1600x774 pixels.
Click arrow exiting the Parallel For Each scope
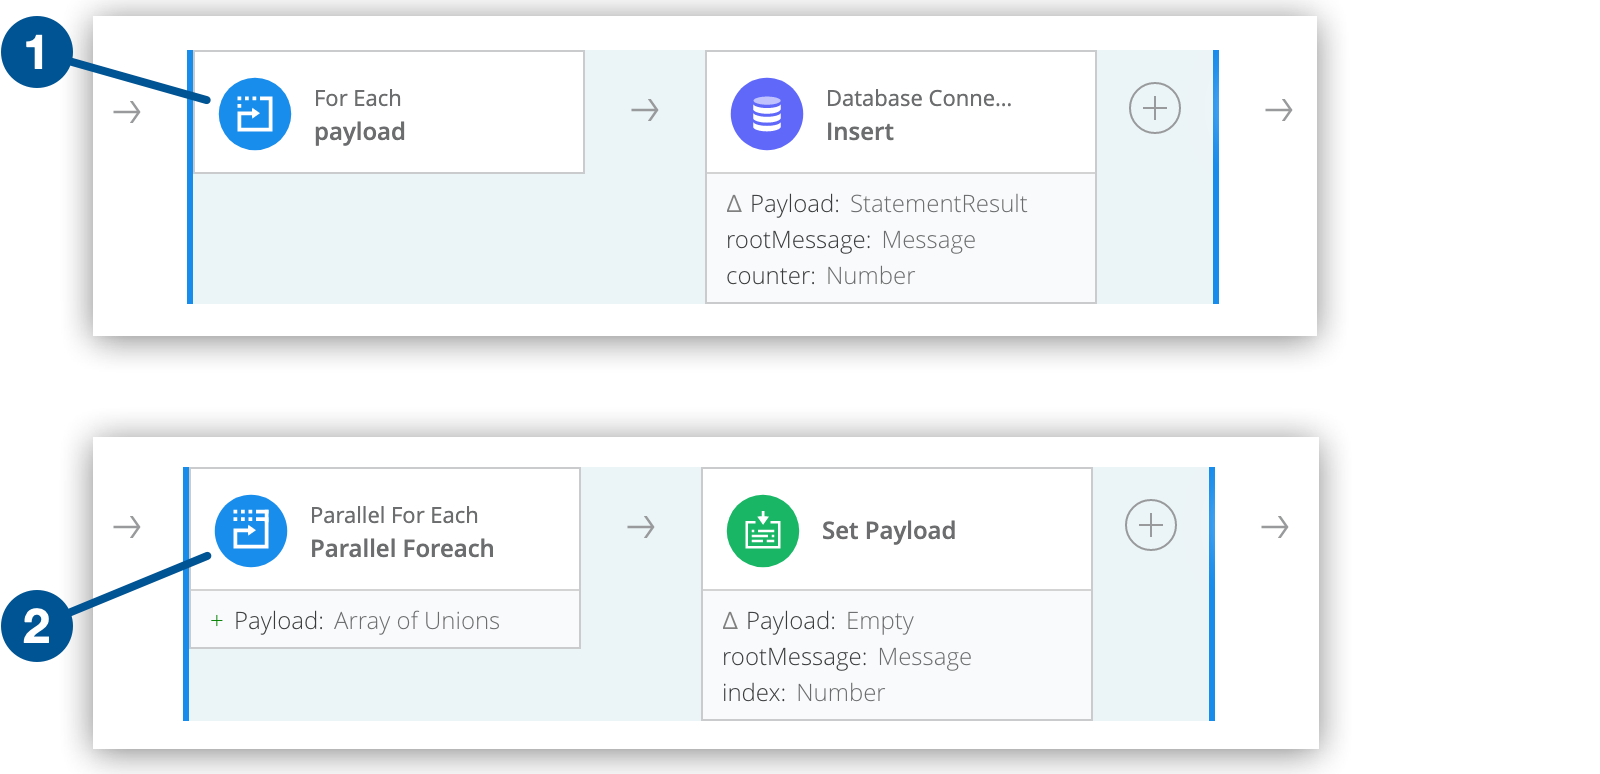[1275, 527]
